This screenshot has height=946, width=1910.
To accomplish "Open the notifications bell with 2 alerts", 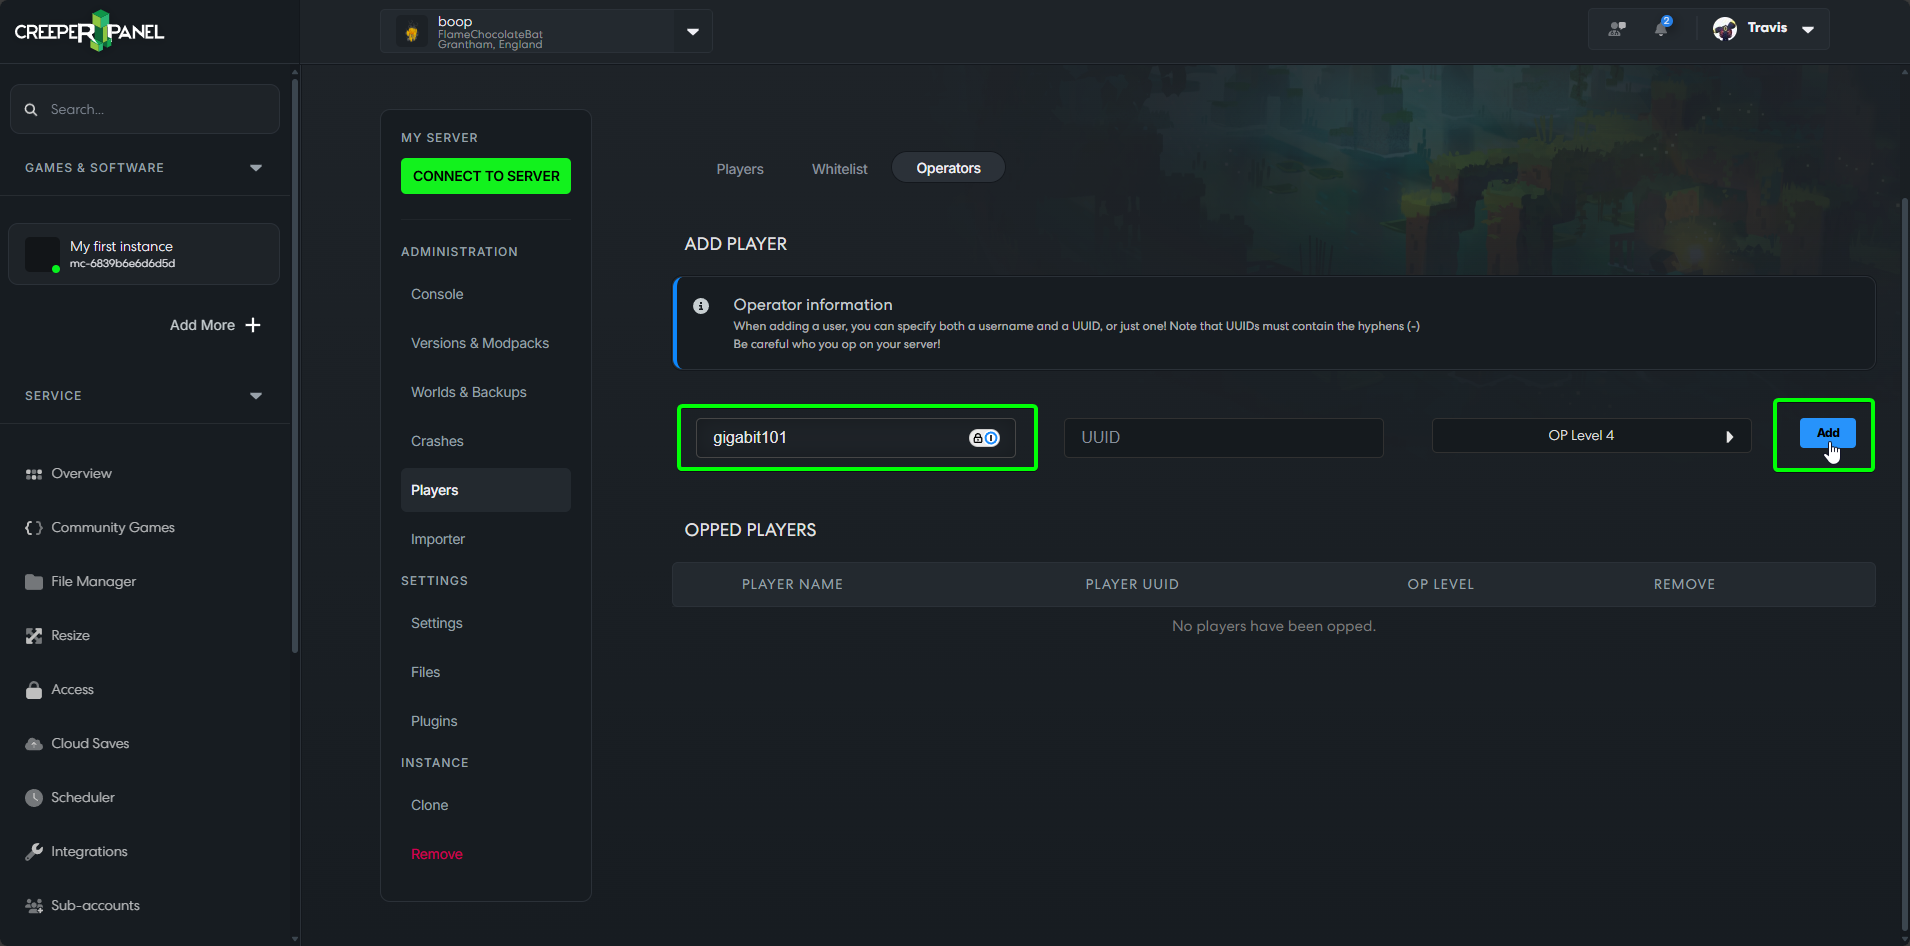I will [1660, 29].
